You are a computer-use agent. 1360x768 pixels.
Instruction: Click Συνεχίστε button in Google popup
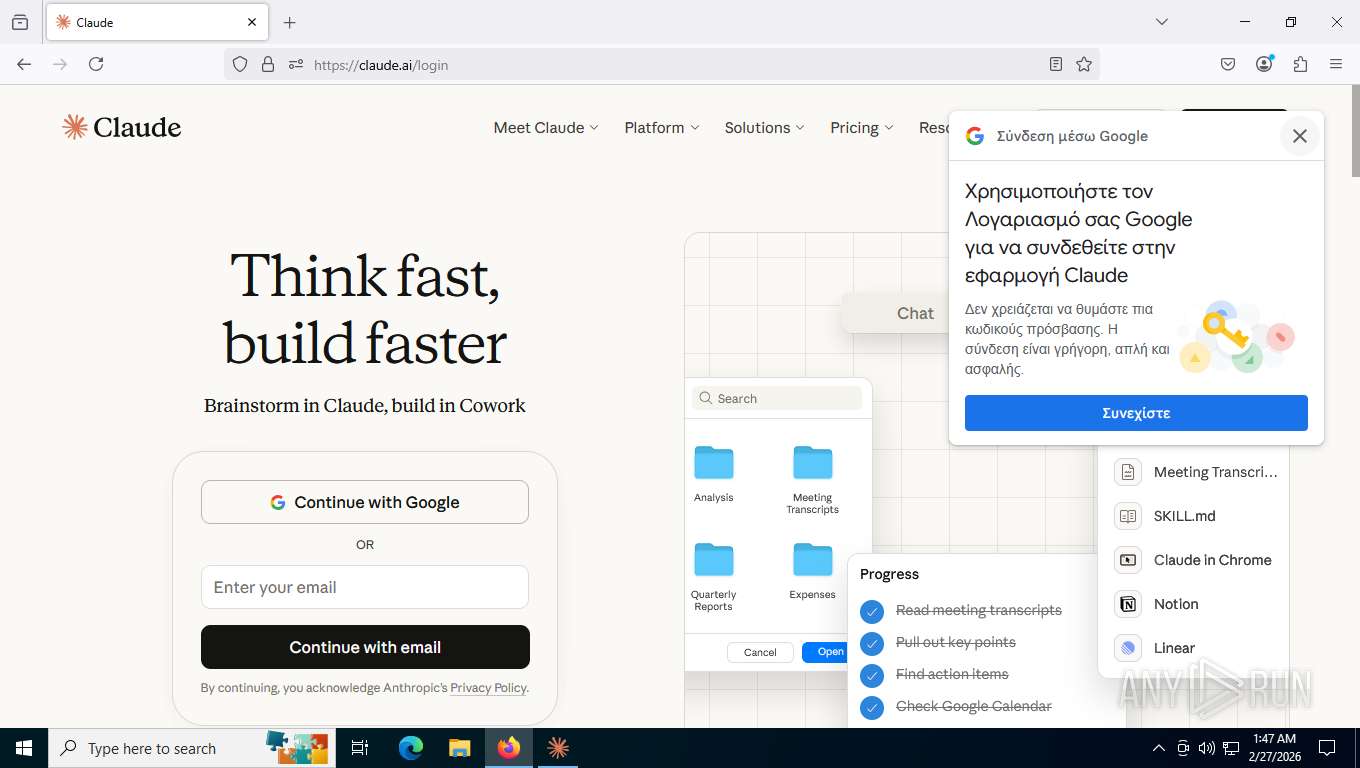coord(1136,413)
